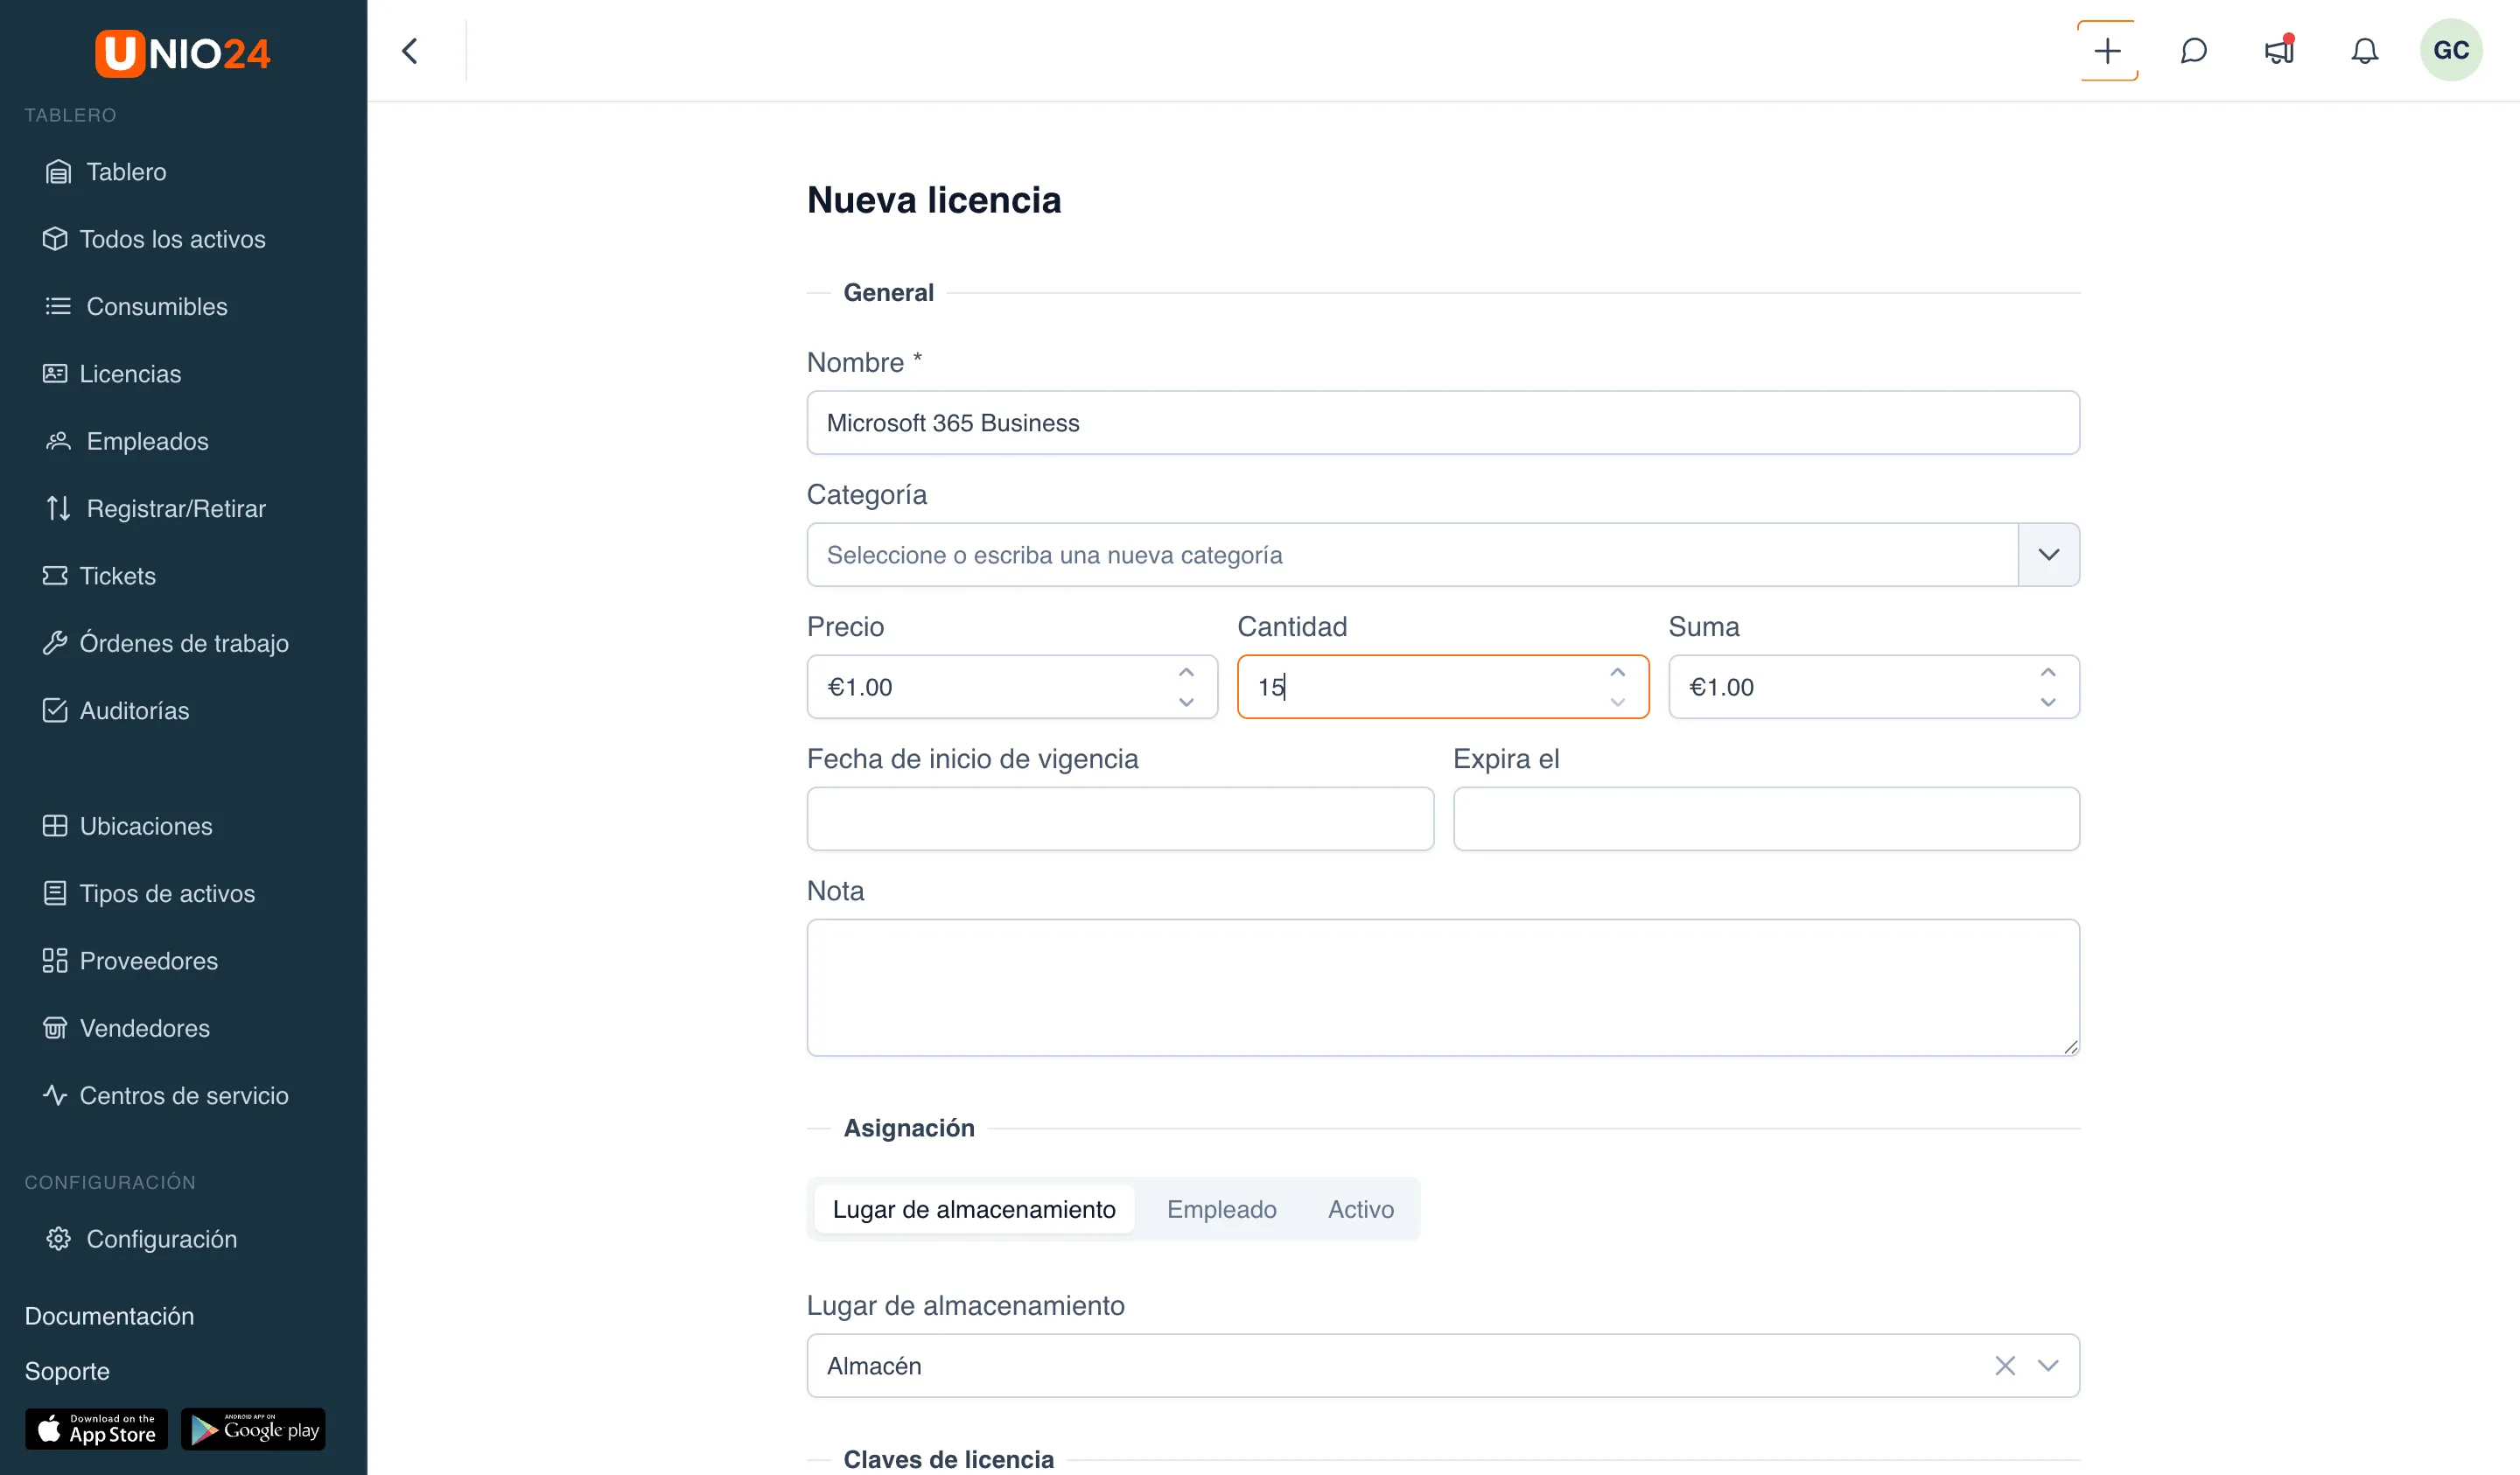The height and width of the screenshot is (1475, 2520).
Task: Expand the Categoría dropdown arrow
Action: [2048, 555]
